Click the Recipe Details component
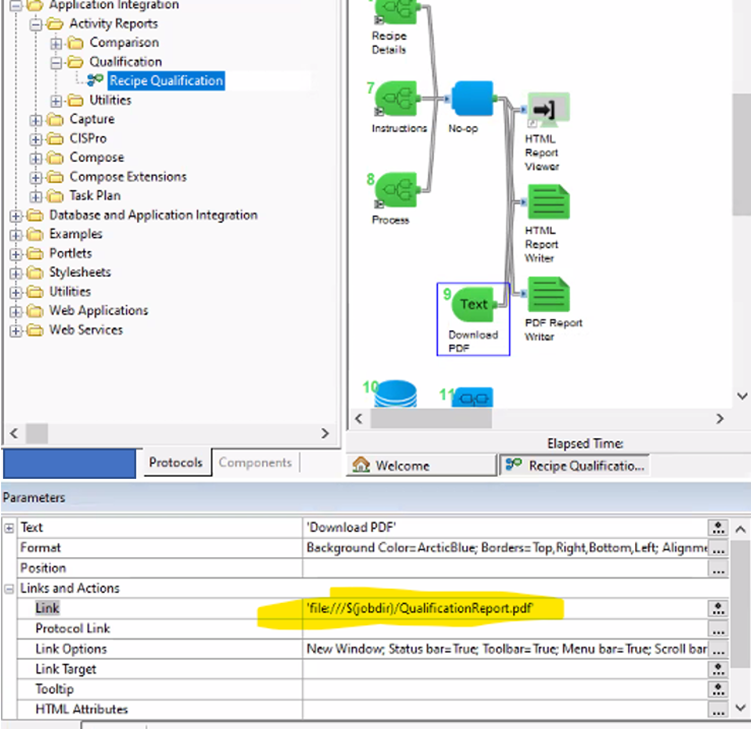Screen dimensions: 751x729 [398, 12]
